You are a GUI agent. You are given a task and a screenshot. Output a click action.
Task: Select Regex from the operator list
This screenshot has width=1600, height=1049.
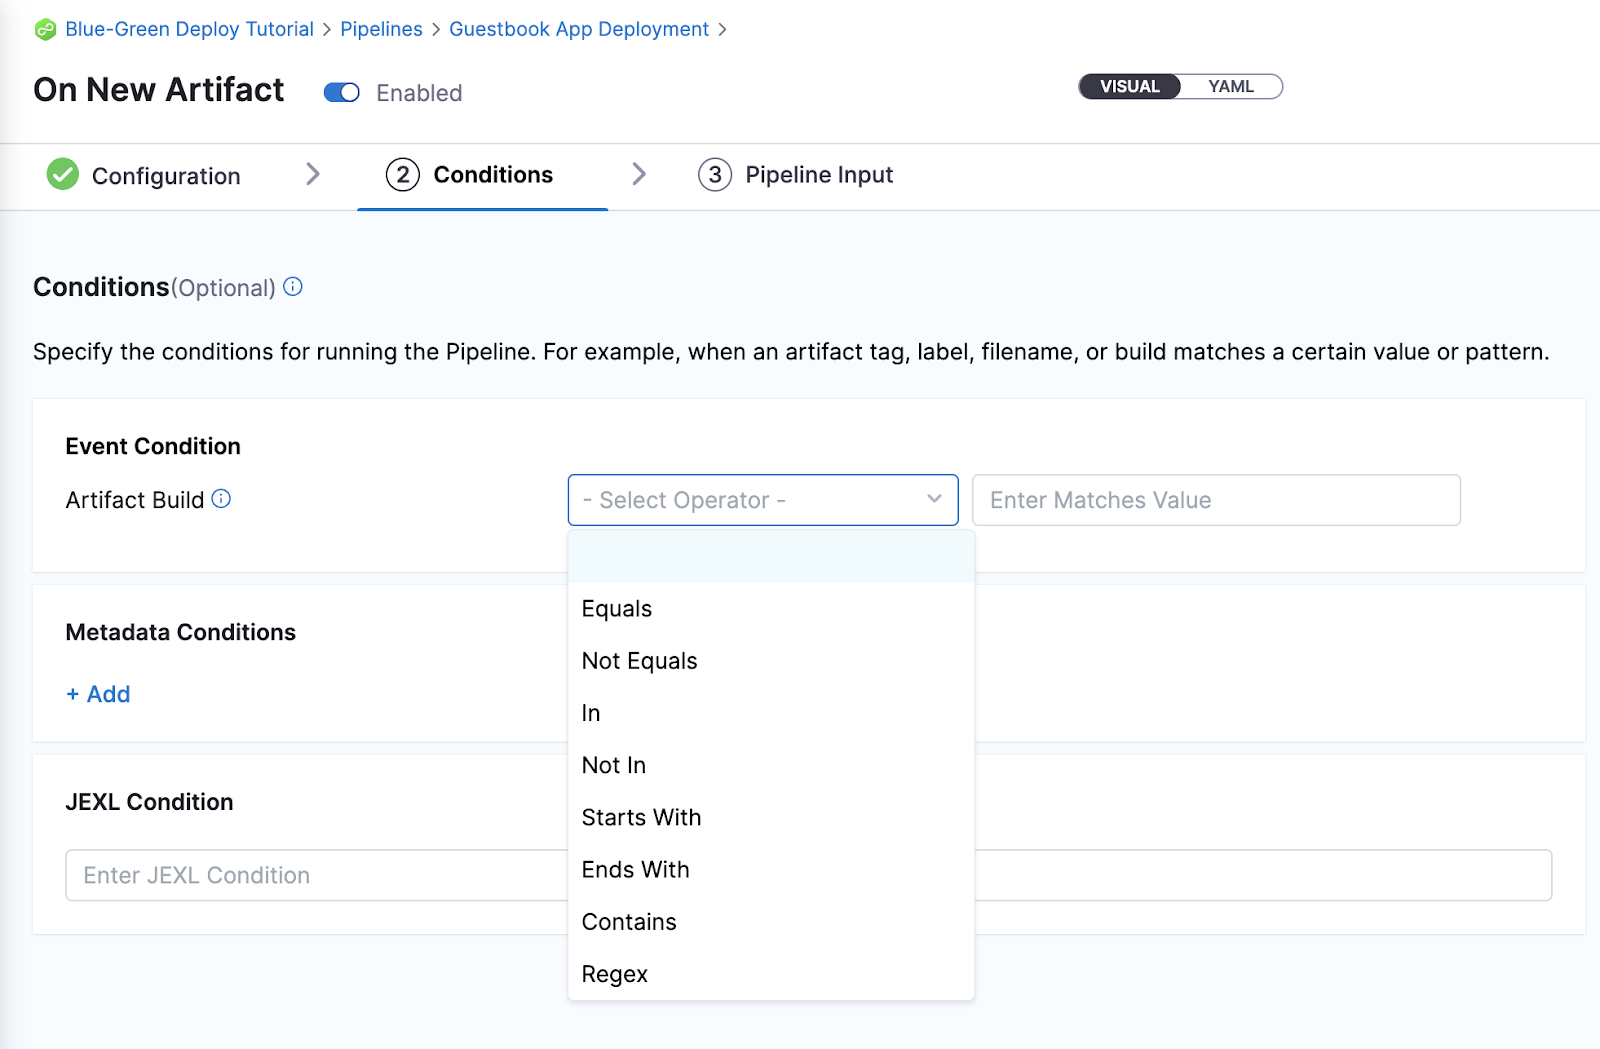[614, 973]
